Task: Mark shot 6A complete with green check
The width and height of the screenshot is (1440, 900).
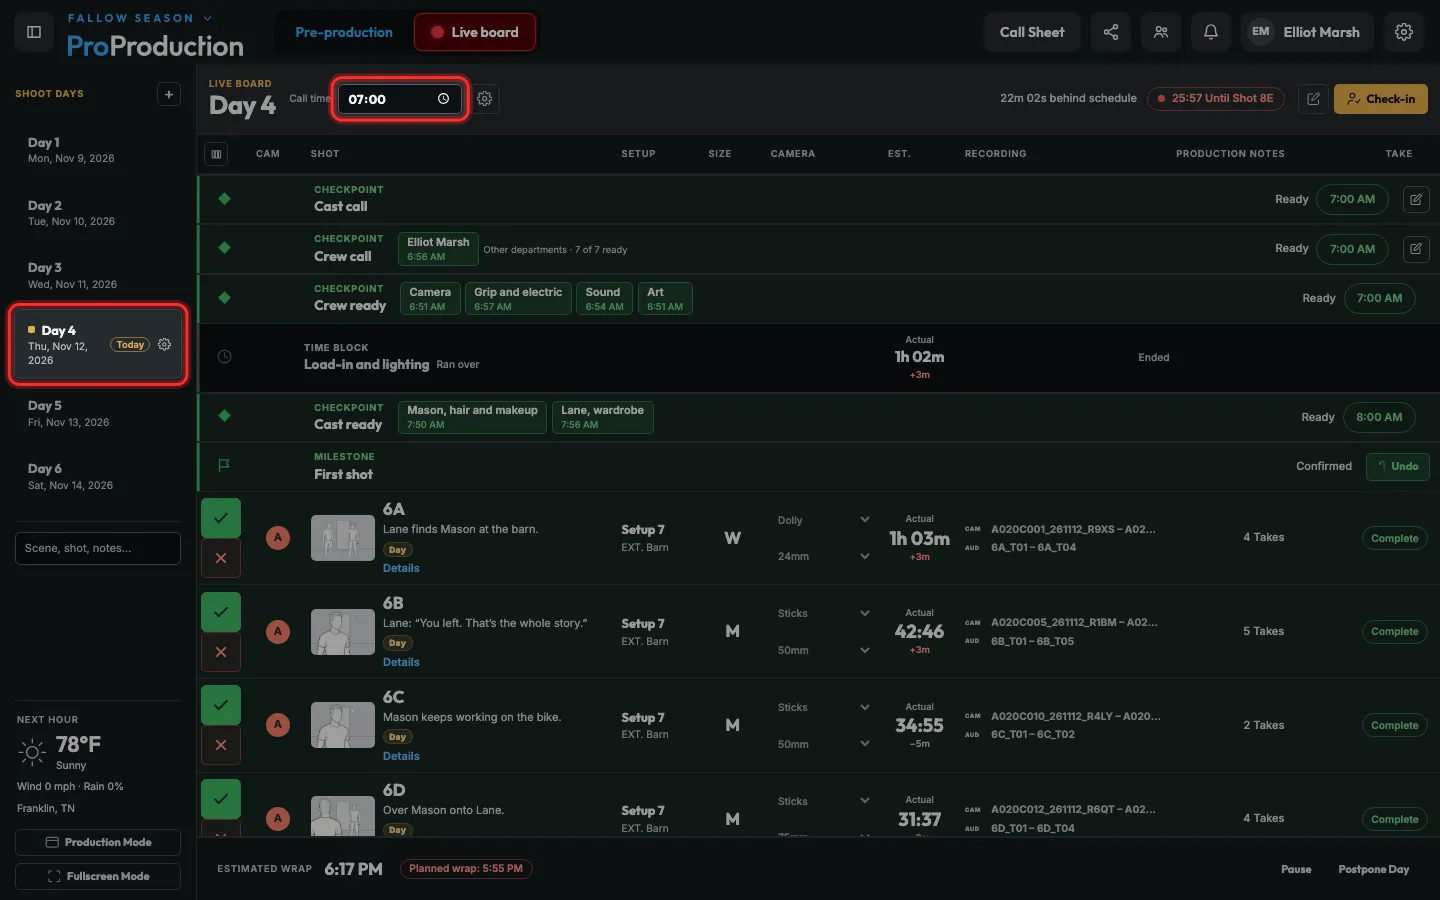Action: point(221,518)
